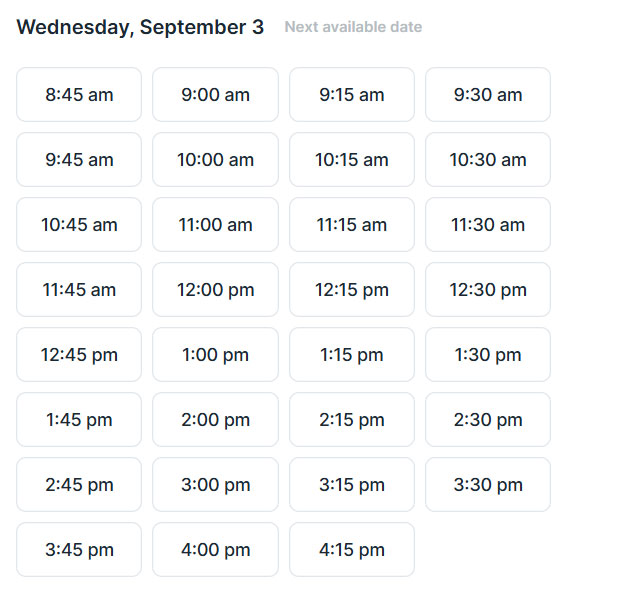The image size is (623, 589).
Task: Choose the 9:30 am time slot
Action: pos(488,95)
